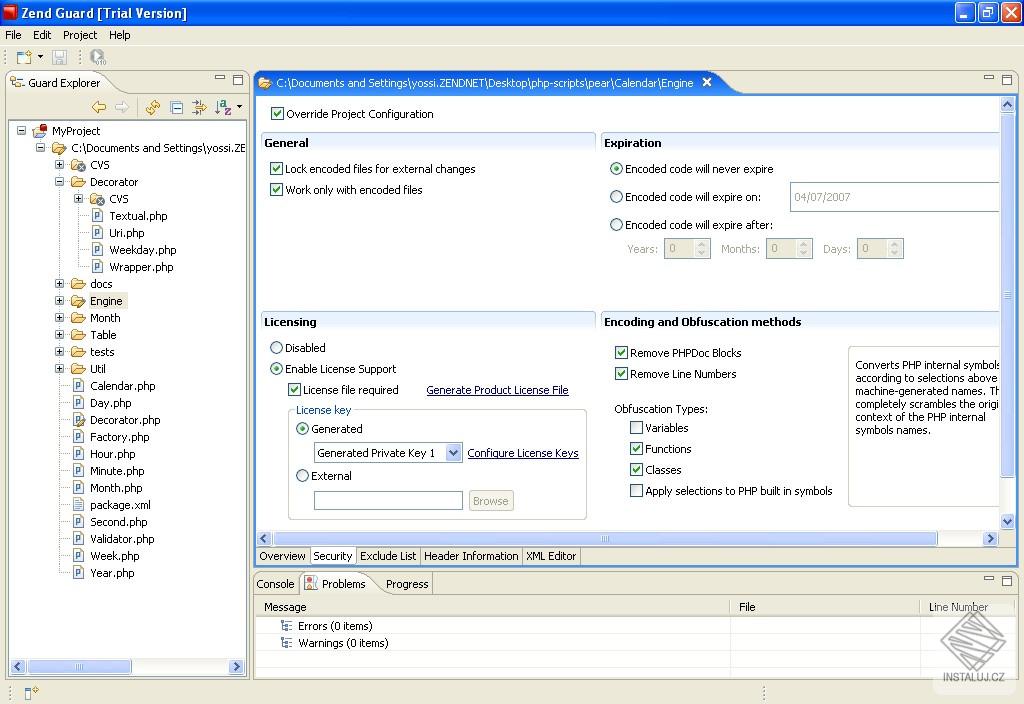Viewport: 1024px width, 704px height.
Task: Click the Generate Product License File link
Action: pyautogui.click(x=497, y=390)
